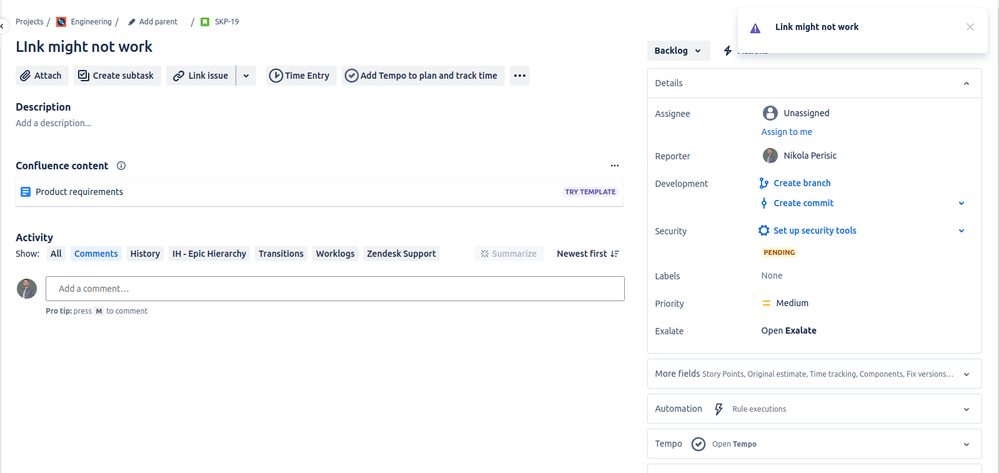Screen dimensions: 999x473
Task: Click the PENDING status badge
Action: [x=779, y=252]
